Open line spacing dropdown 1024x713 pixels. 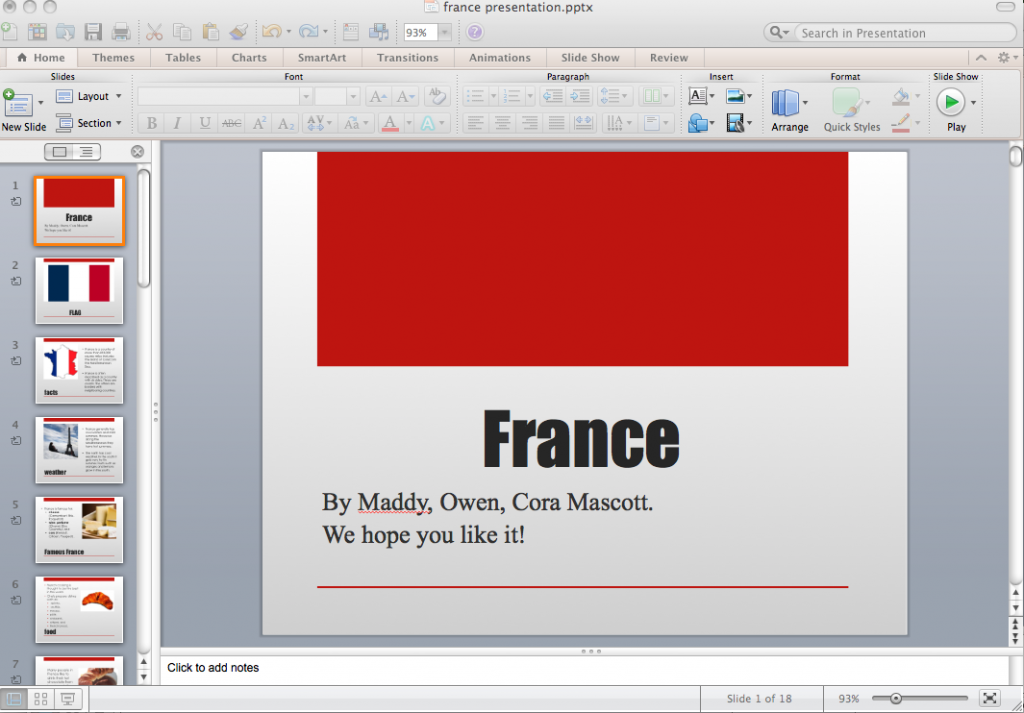[x=615, y=97]
